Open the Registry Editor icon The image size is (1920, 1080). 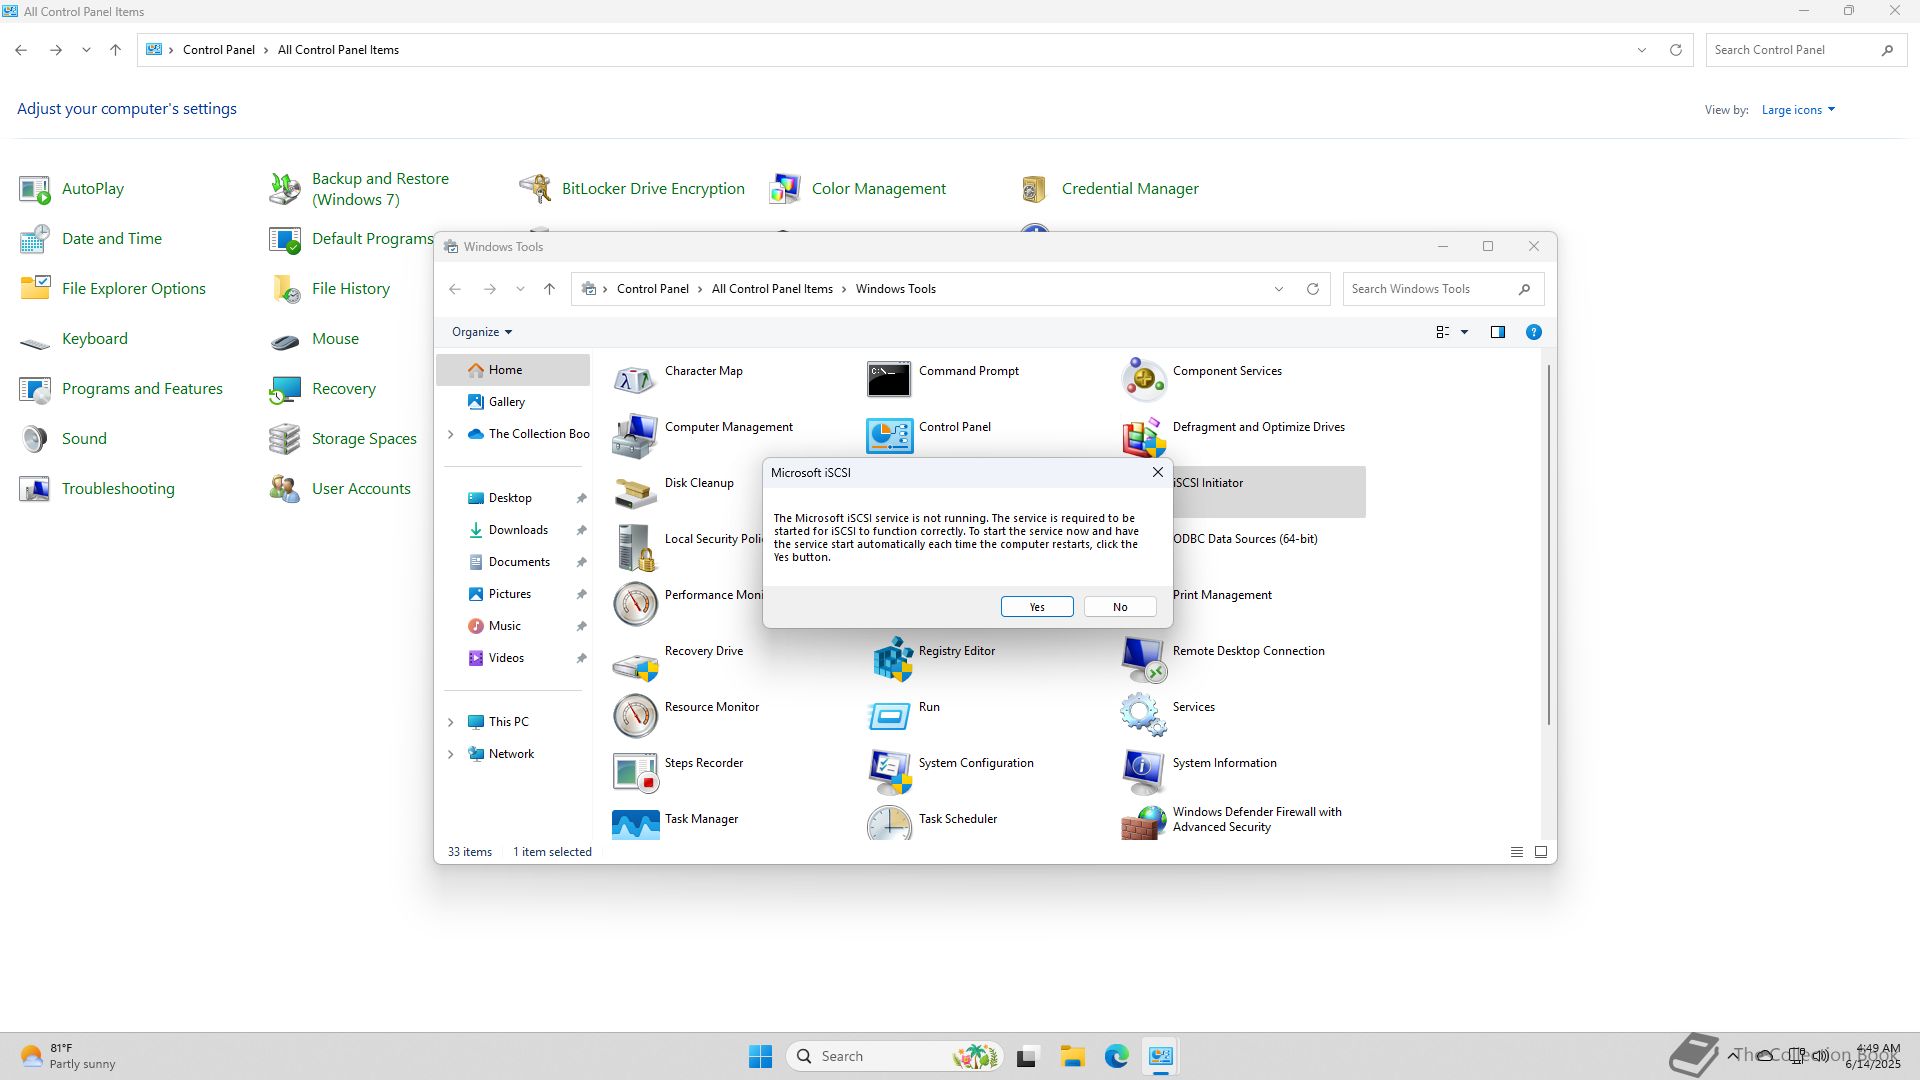pyautogui.click(x=890, y=659)
